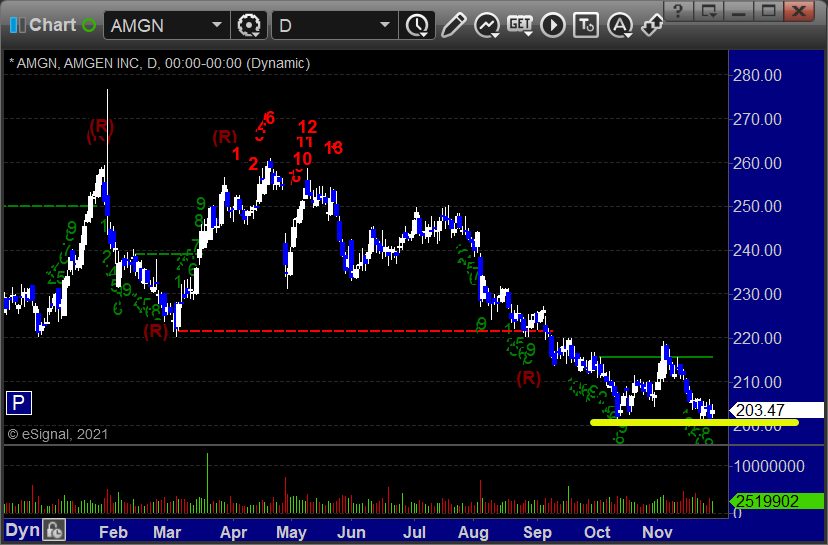Open the help question mark button
828x545 pixels.
click(x=678, y=11)
